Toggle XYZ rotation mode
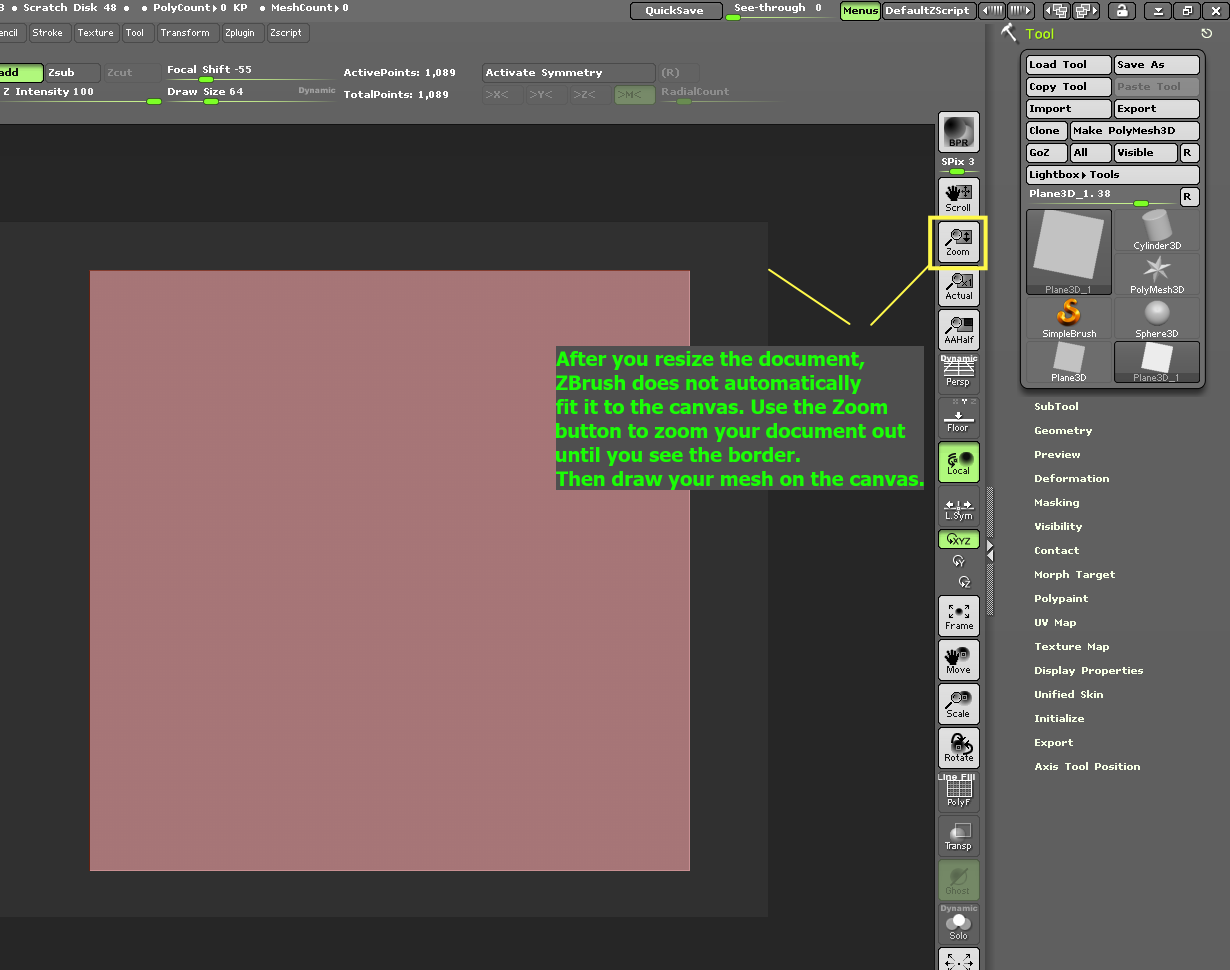 pyautogui.click(x=959, y=540)
